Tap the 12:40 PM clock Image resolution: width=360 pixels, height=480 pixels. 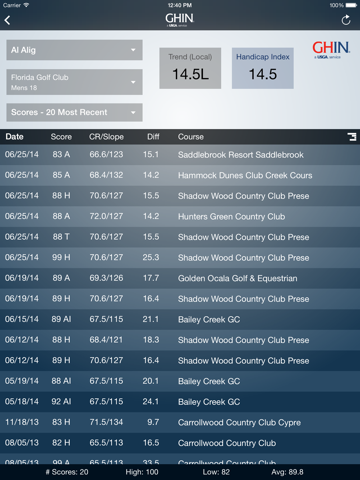point(180,5)
